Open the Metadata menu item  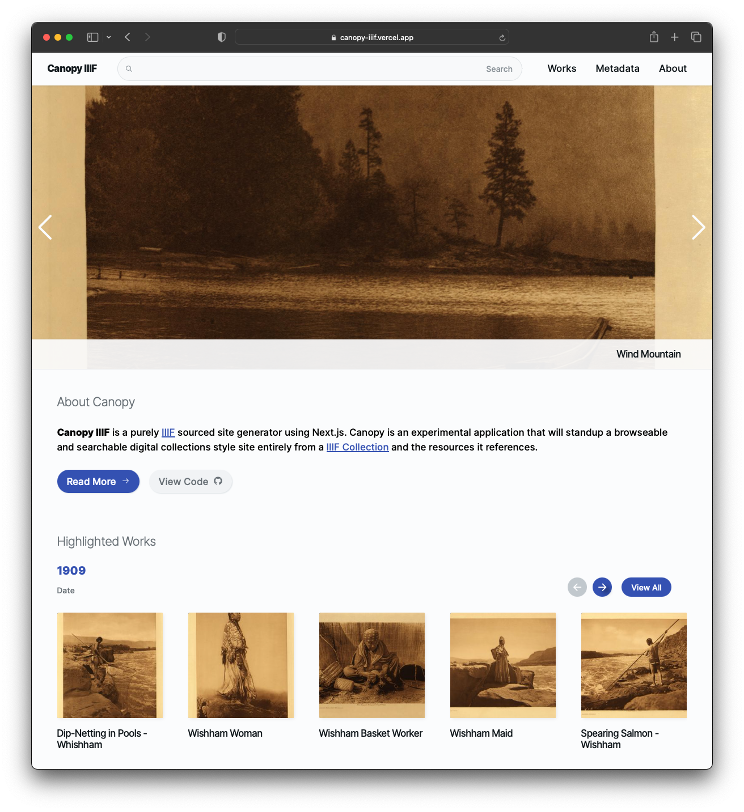point(617,68)
